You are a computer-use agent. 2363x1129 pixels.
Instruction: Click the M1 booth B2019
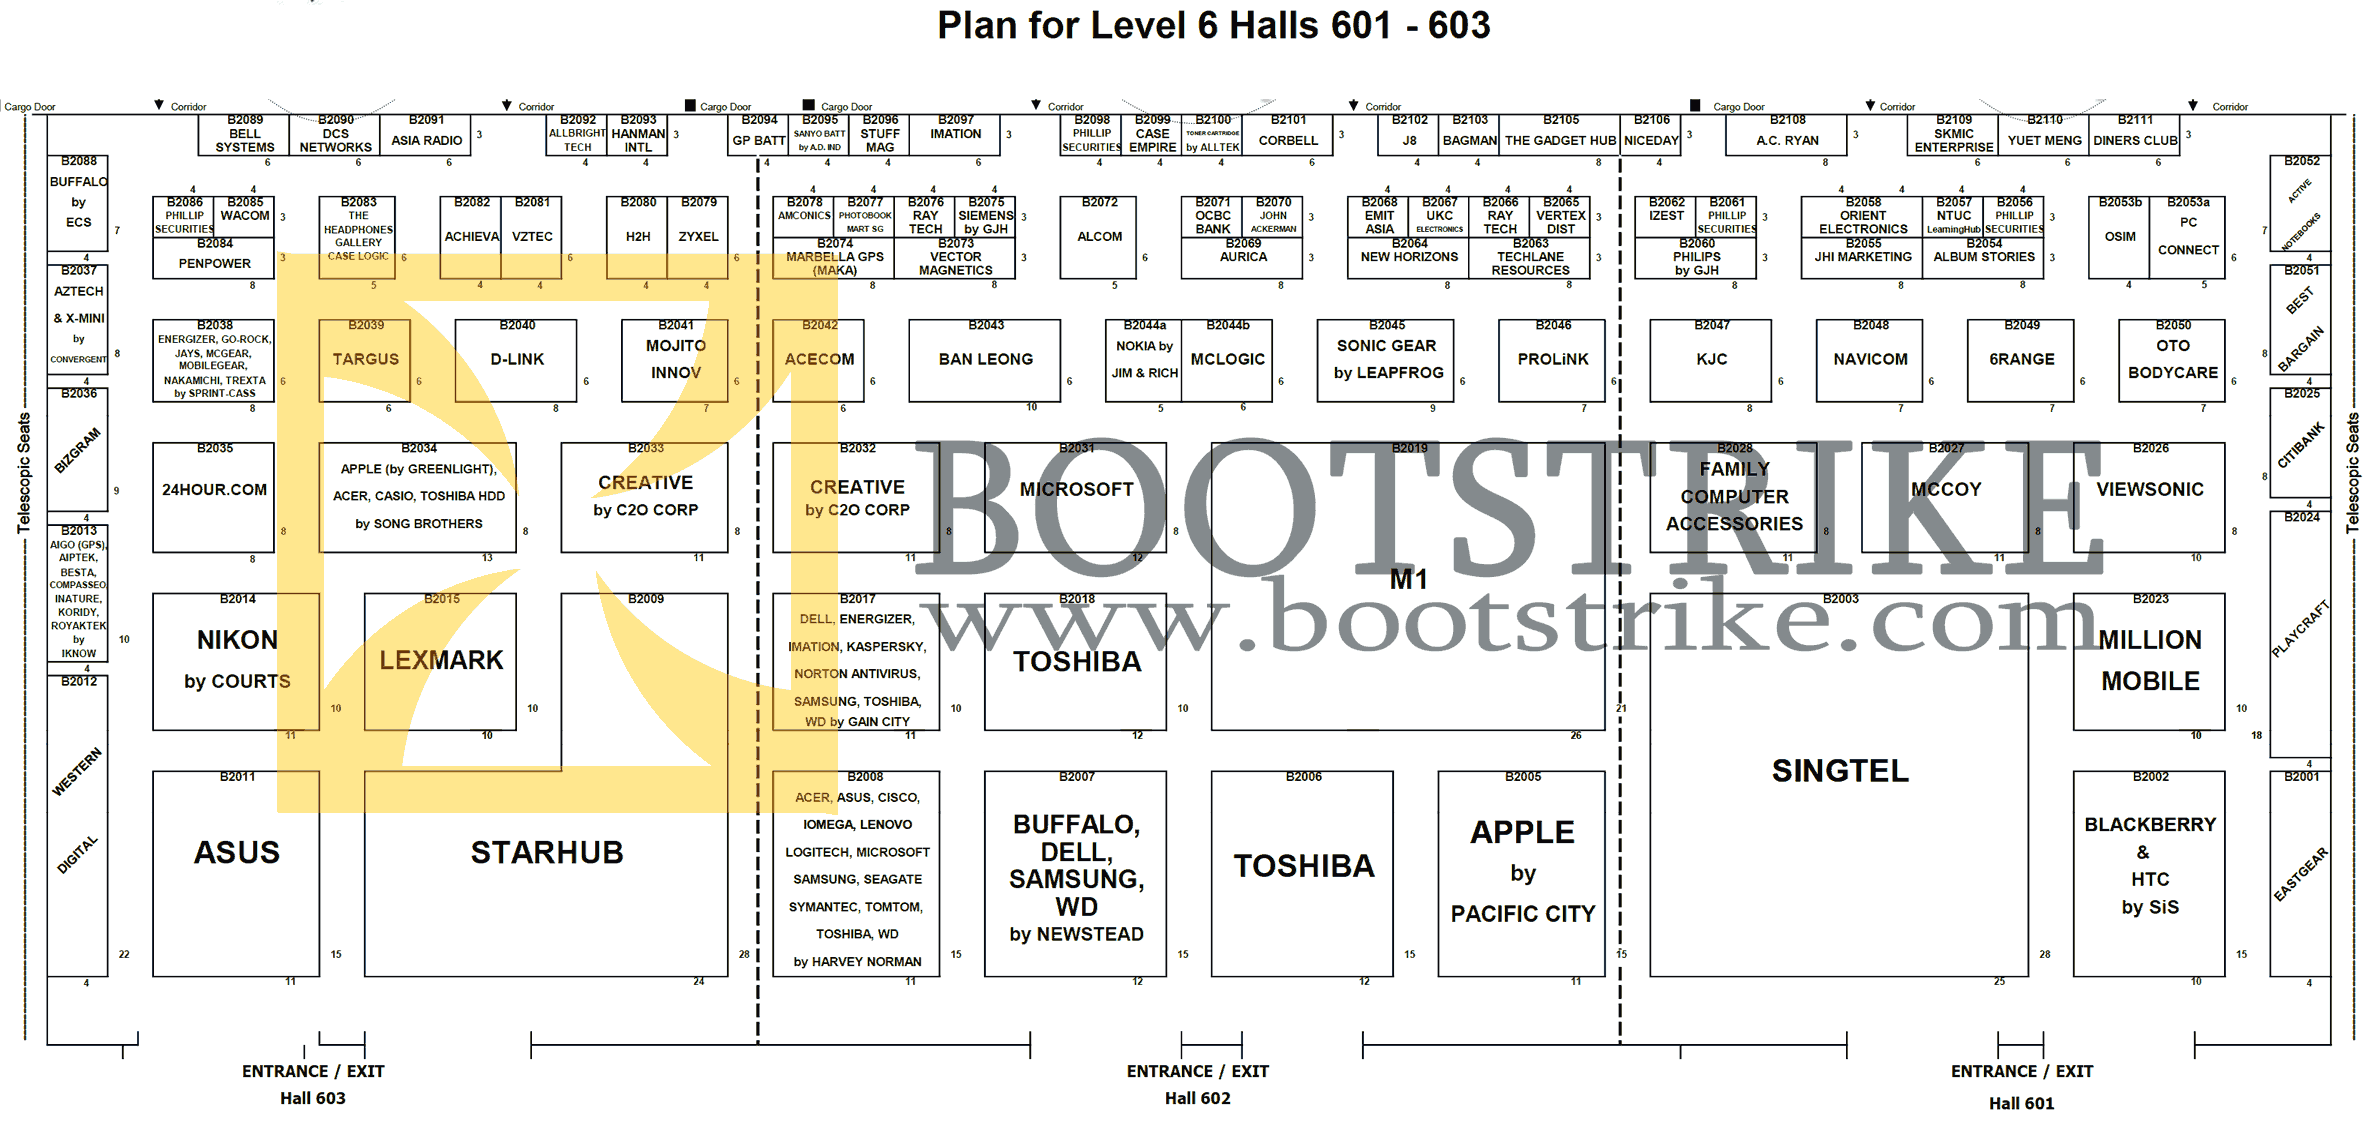tap(1408, 586)
